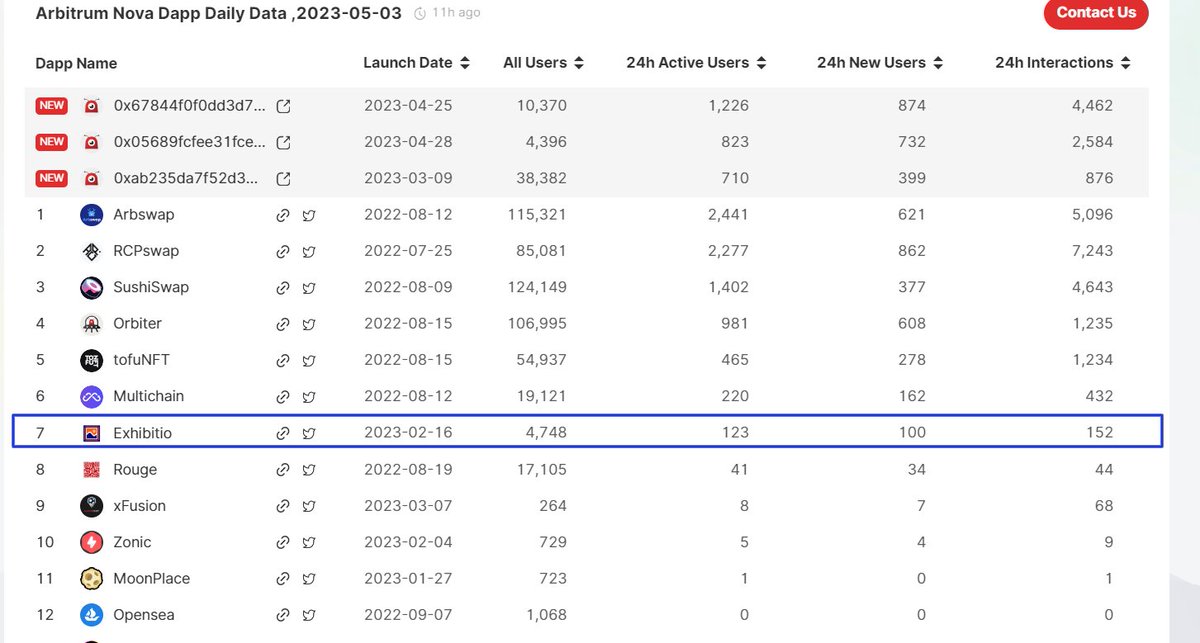Open the RCPswap dapp name
The height and width of the screenshot is (643, 1200).
coord(146,251)
